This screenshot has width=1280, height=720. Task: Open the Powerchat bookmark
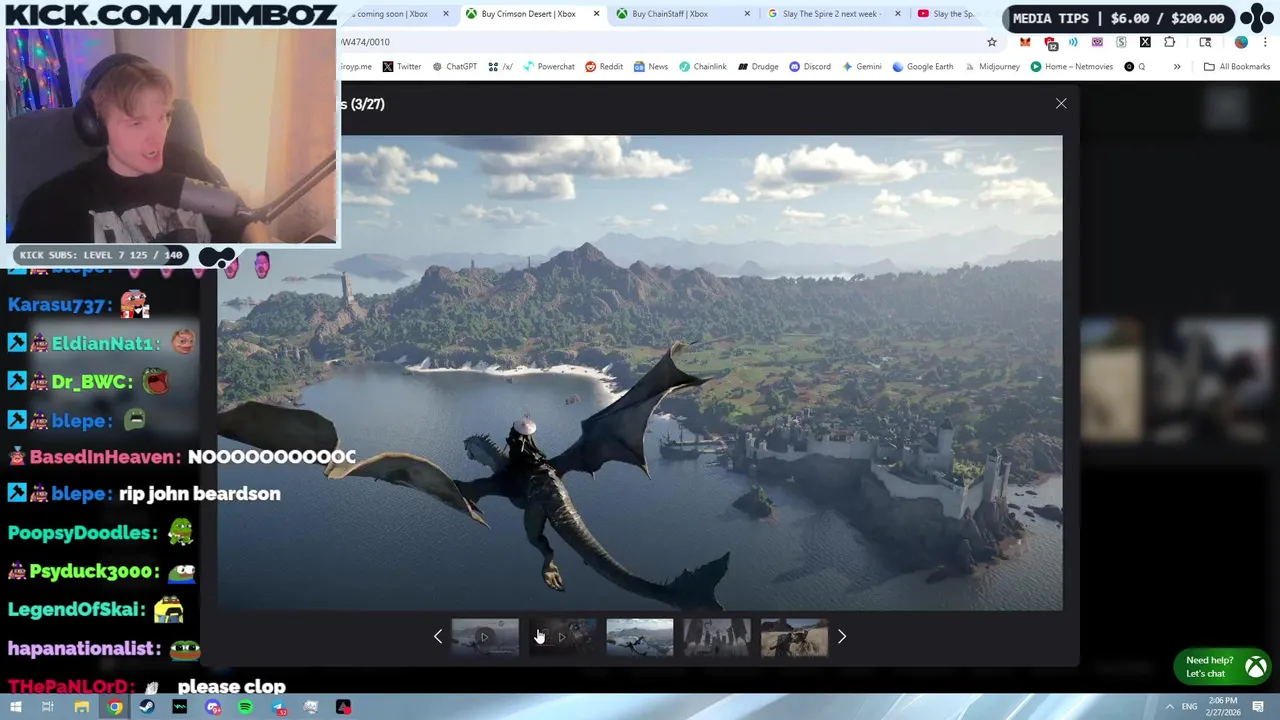pyautogui.click(x=548, y=67)
